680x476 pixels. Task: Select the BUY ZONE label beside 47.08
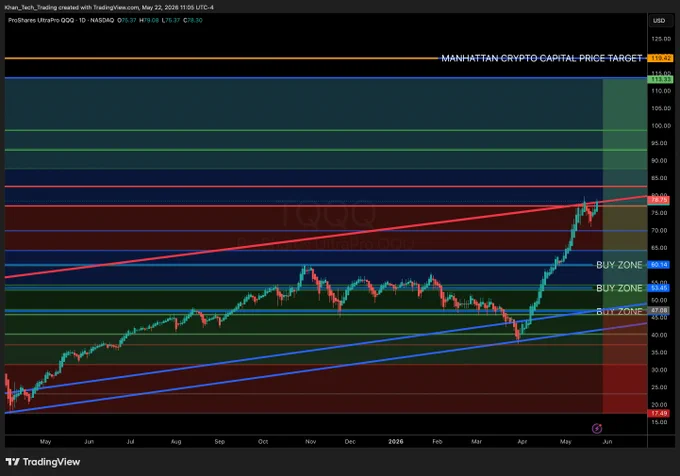click(619, 312)
